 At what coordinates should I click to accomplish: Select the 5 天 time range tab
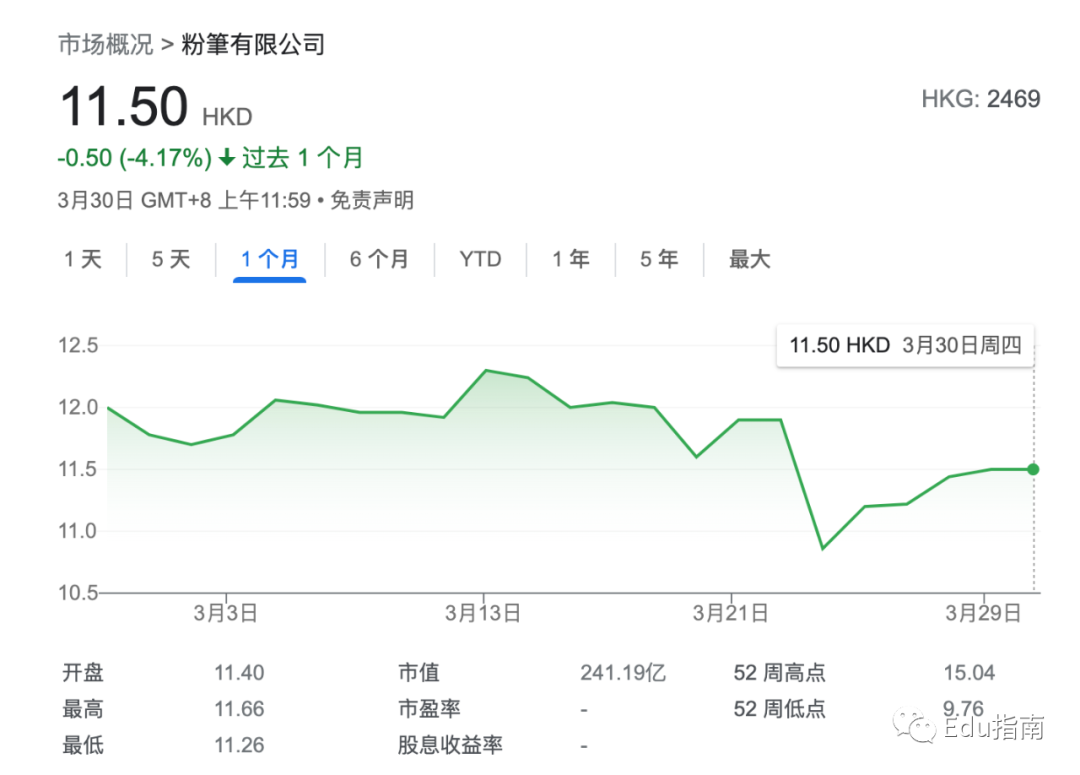point(171,259)
